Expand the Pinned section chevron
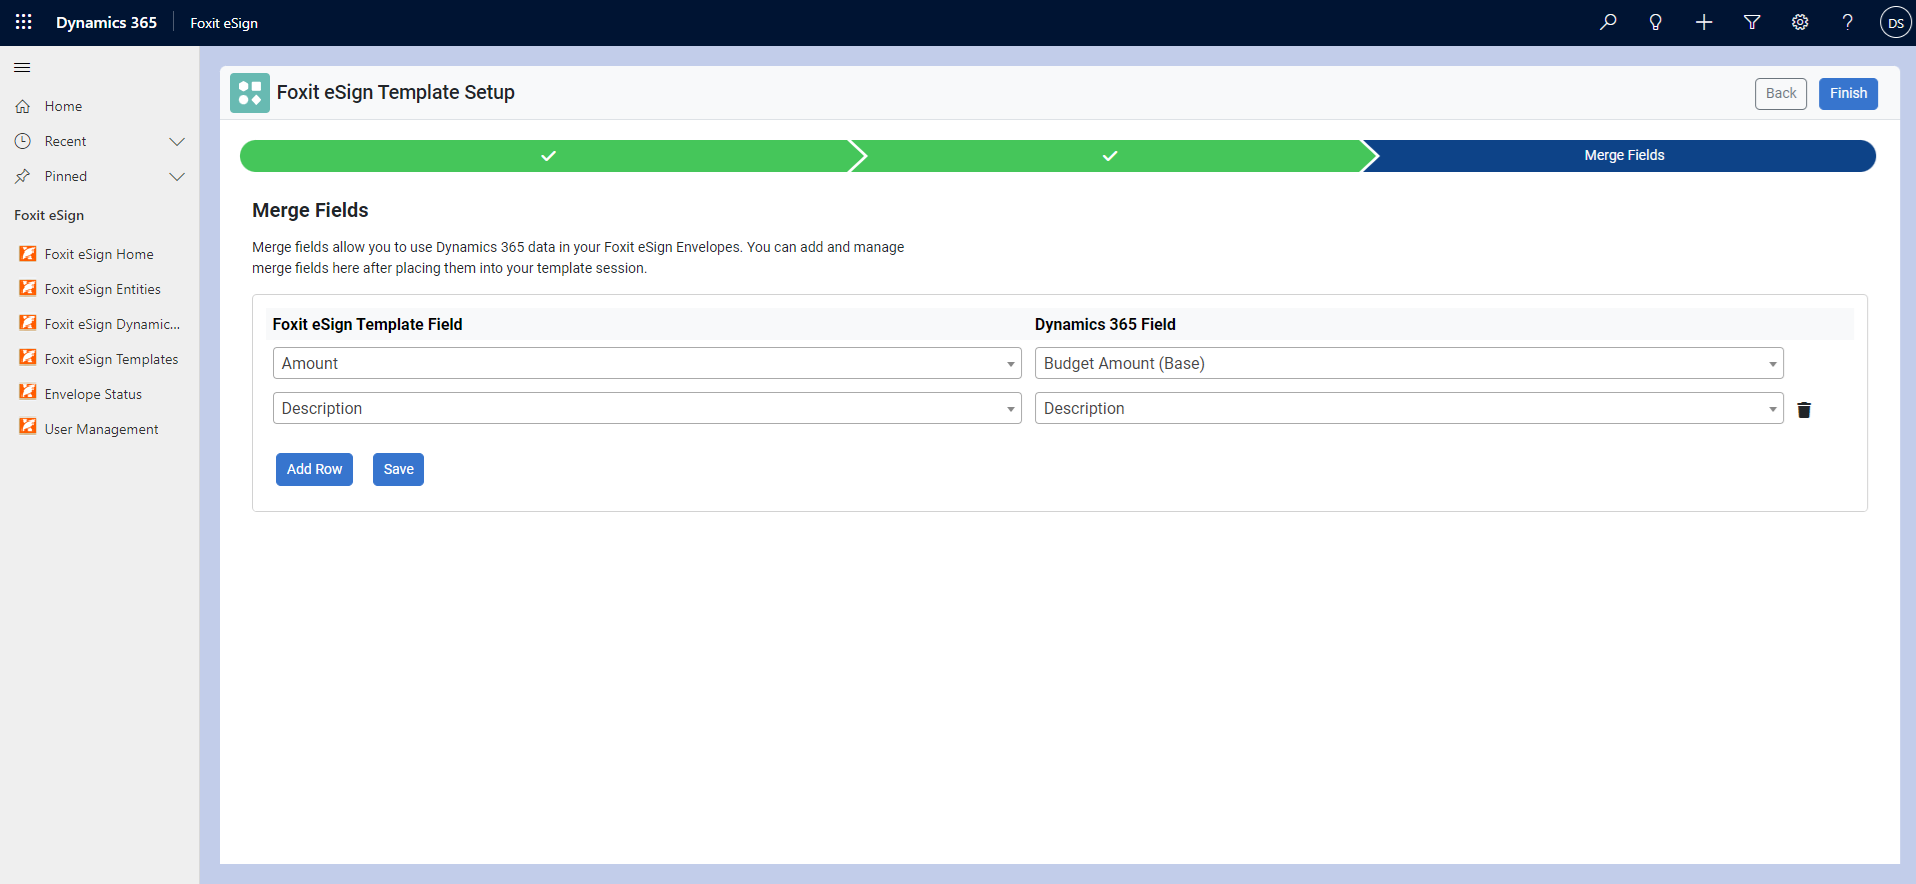This screenshot has width=1916, height=884. pyautogui.click(x=177, y=176)
